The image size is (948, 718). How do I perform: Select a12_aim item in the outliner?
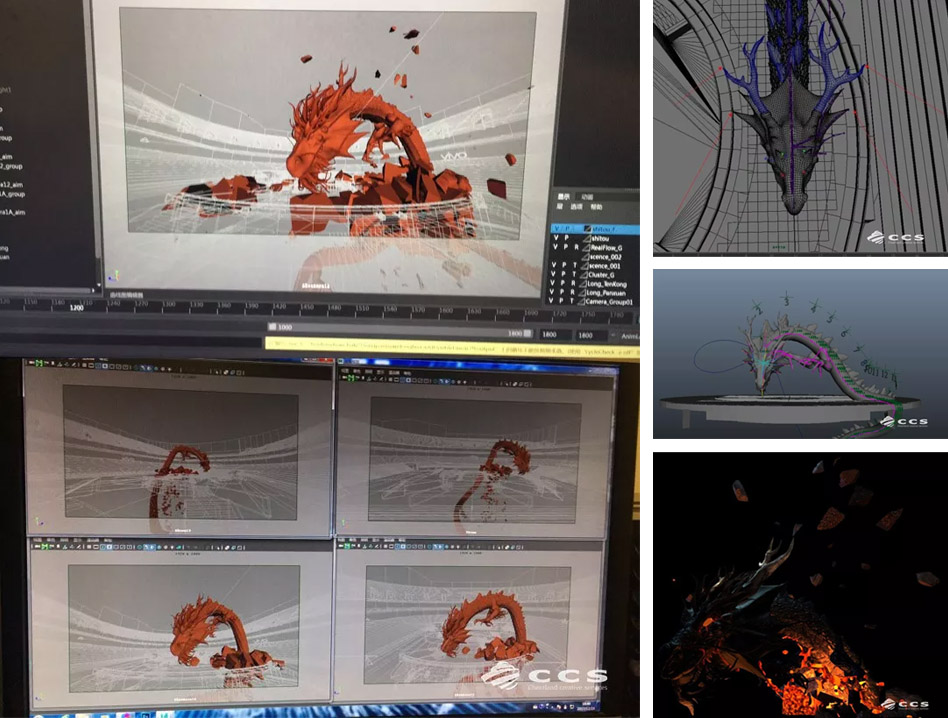tap(12, 184)
